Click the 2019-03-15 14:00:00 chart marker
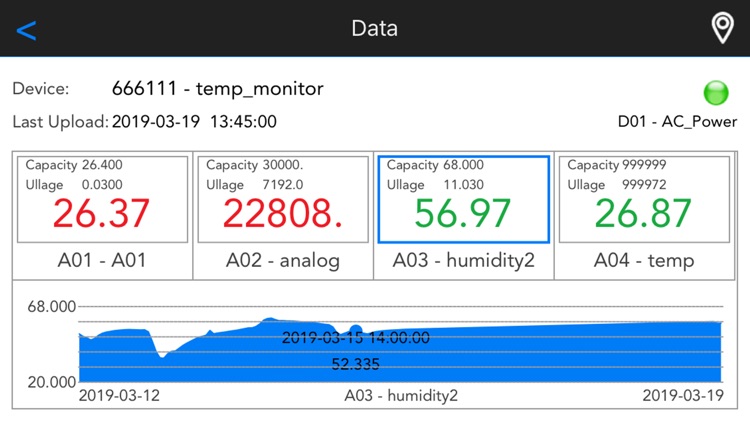 [x=355, y=338]
